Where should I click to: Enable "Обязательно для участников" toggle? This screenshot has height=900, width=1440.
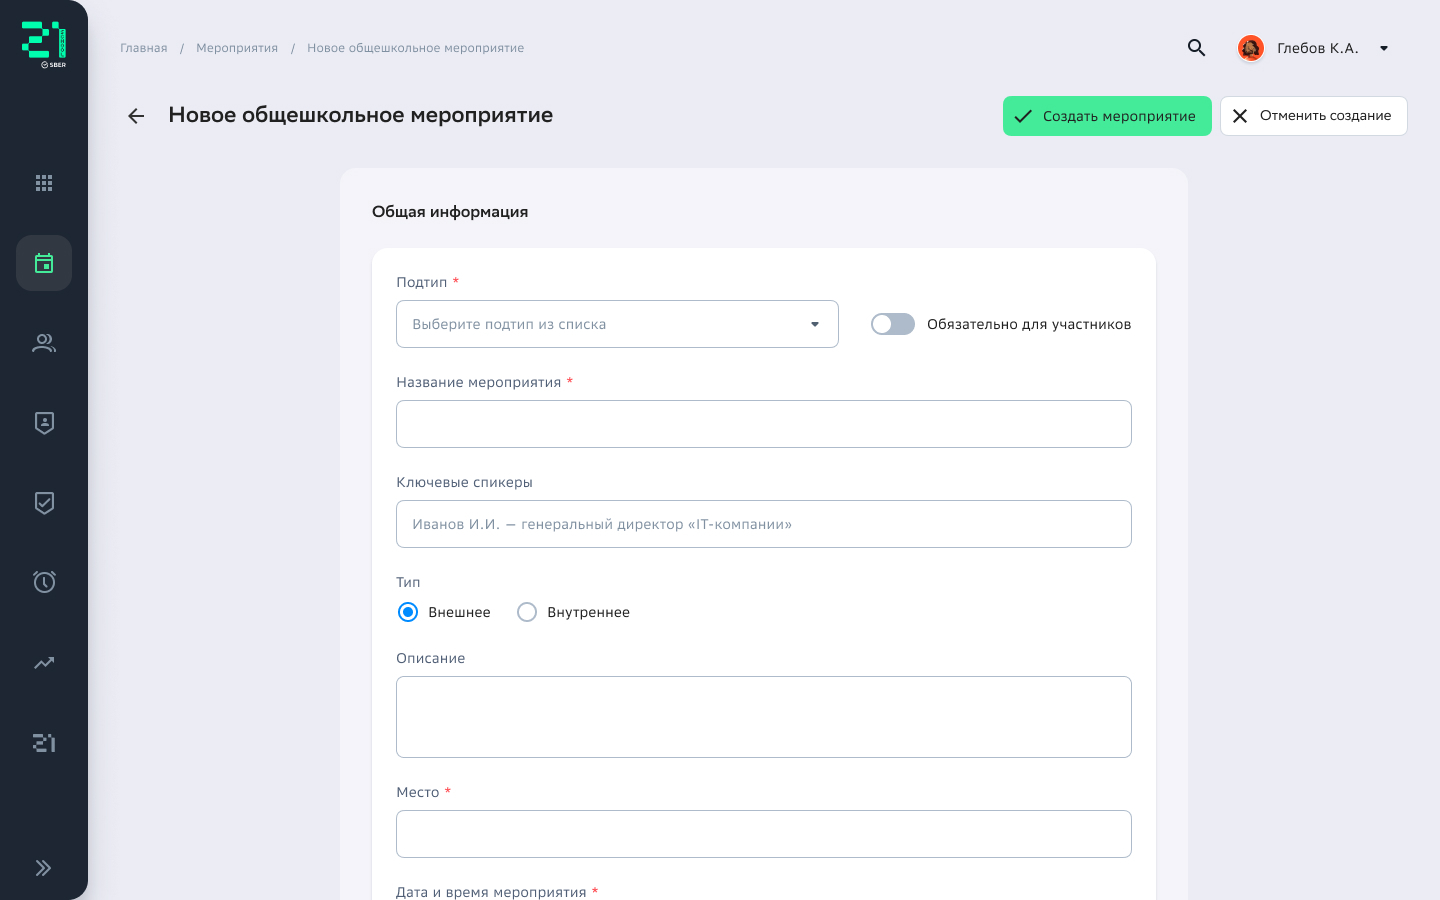click(892, 324)
